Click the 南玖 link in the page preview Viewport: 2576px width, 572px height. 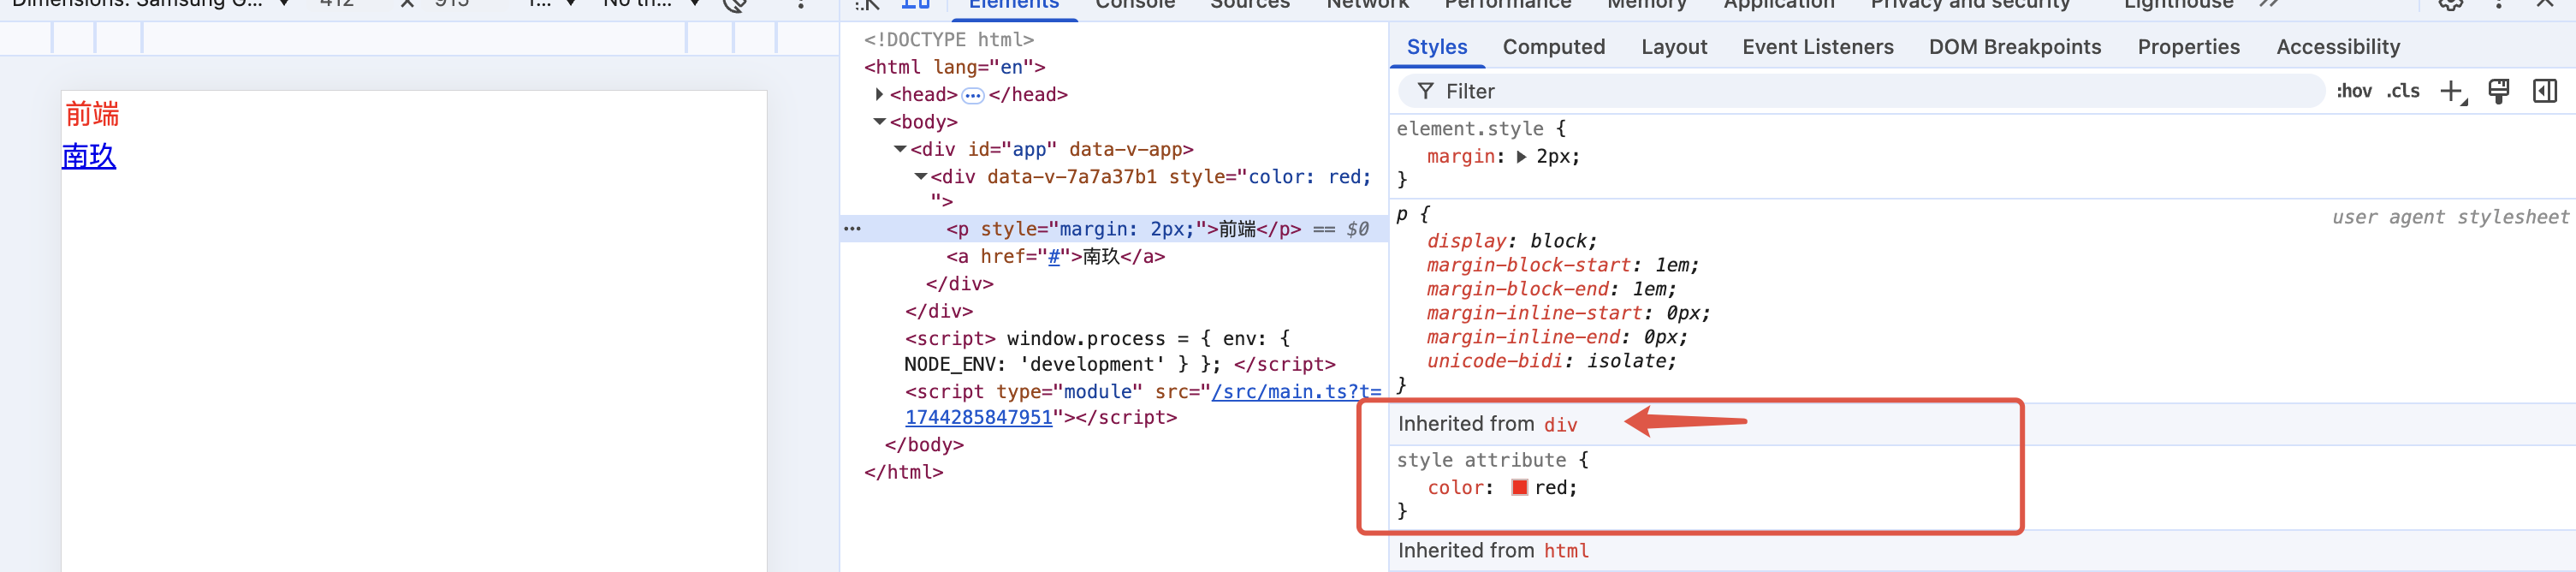pos(89,157)
